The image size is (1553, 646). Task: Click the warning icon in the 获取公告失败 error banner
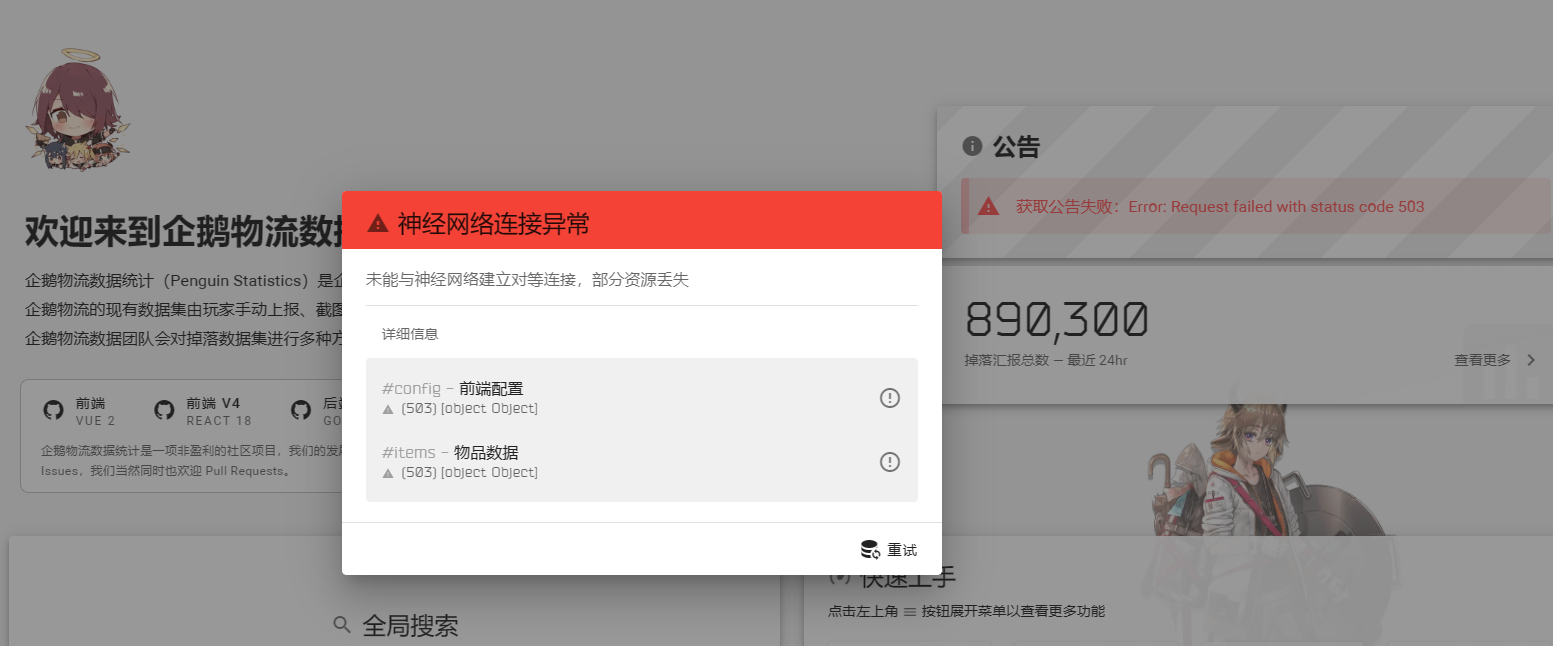[988, 206]
